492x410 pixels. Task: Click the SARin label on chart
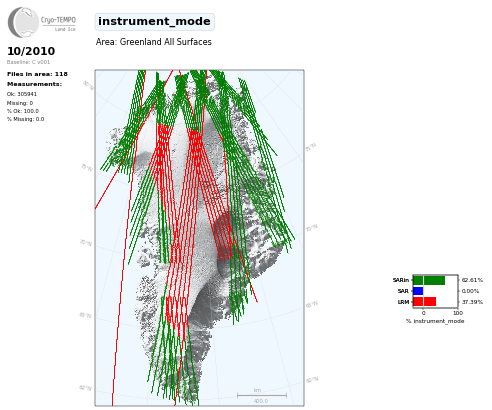tap(401, 280)
